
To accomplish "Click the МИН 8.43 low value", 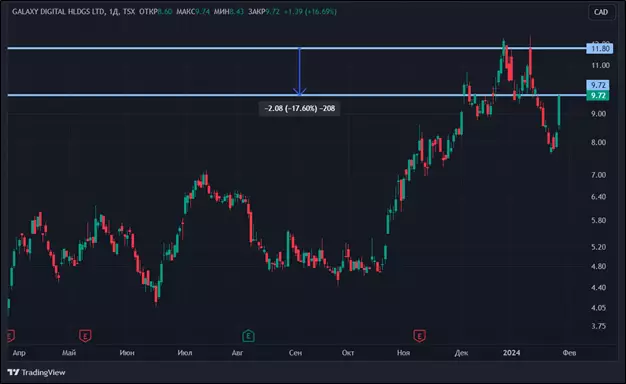I will pos(229,12).
